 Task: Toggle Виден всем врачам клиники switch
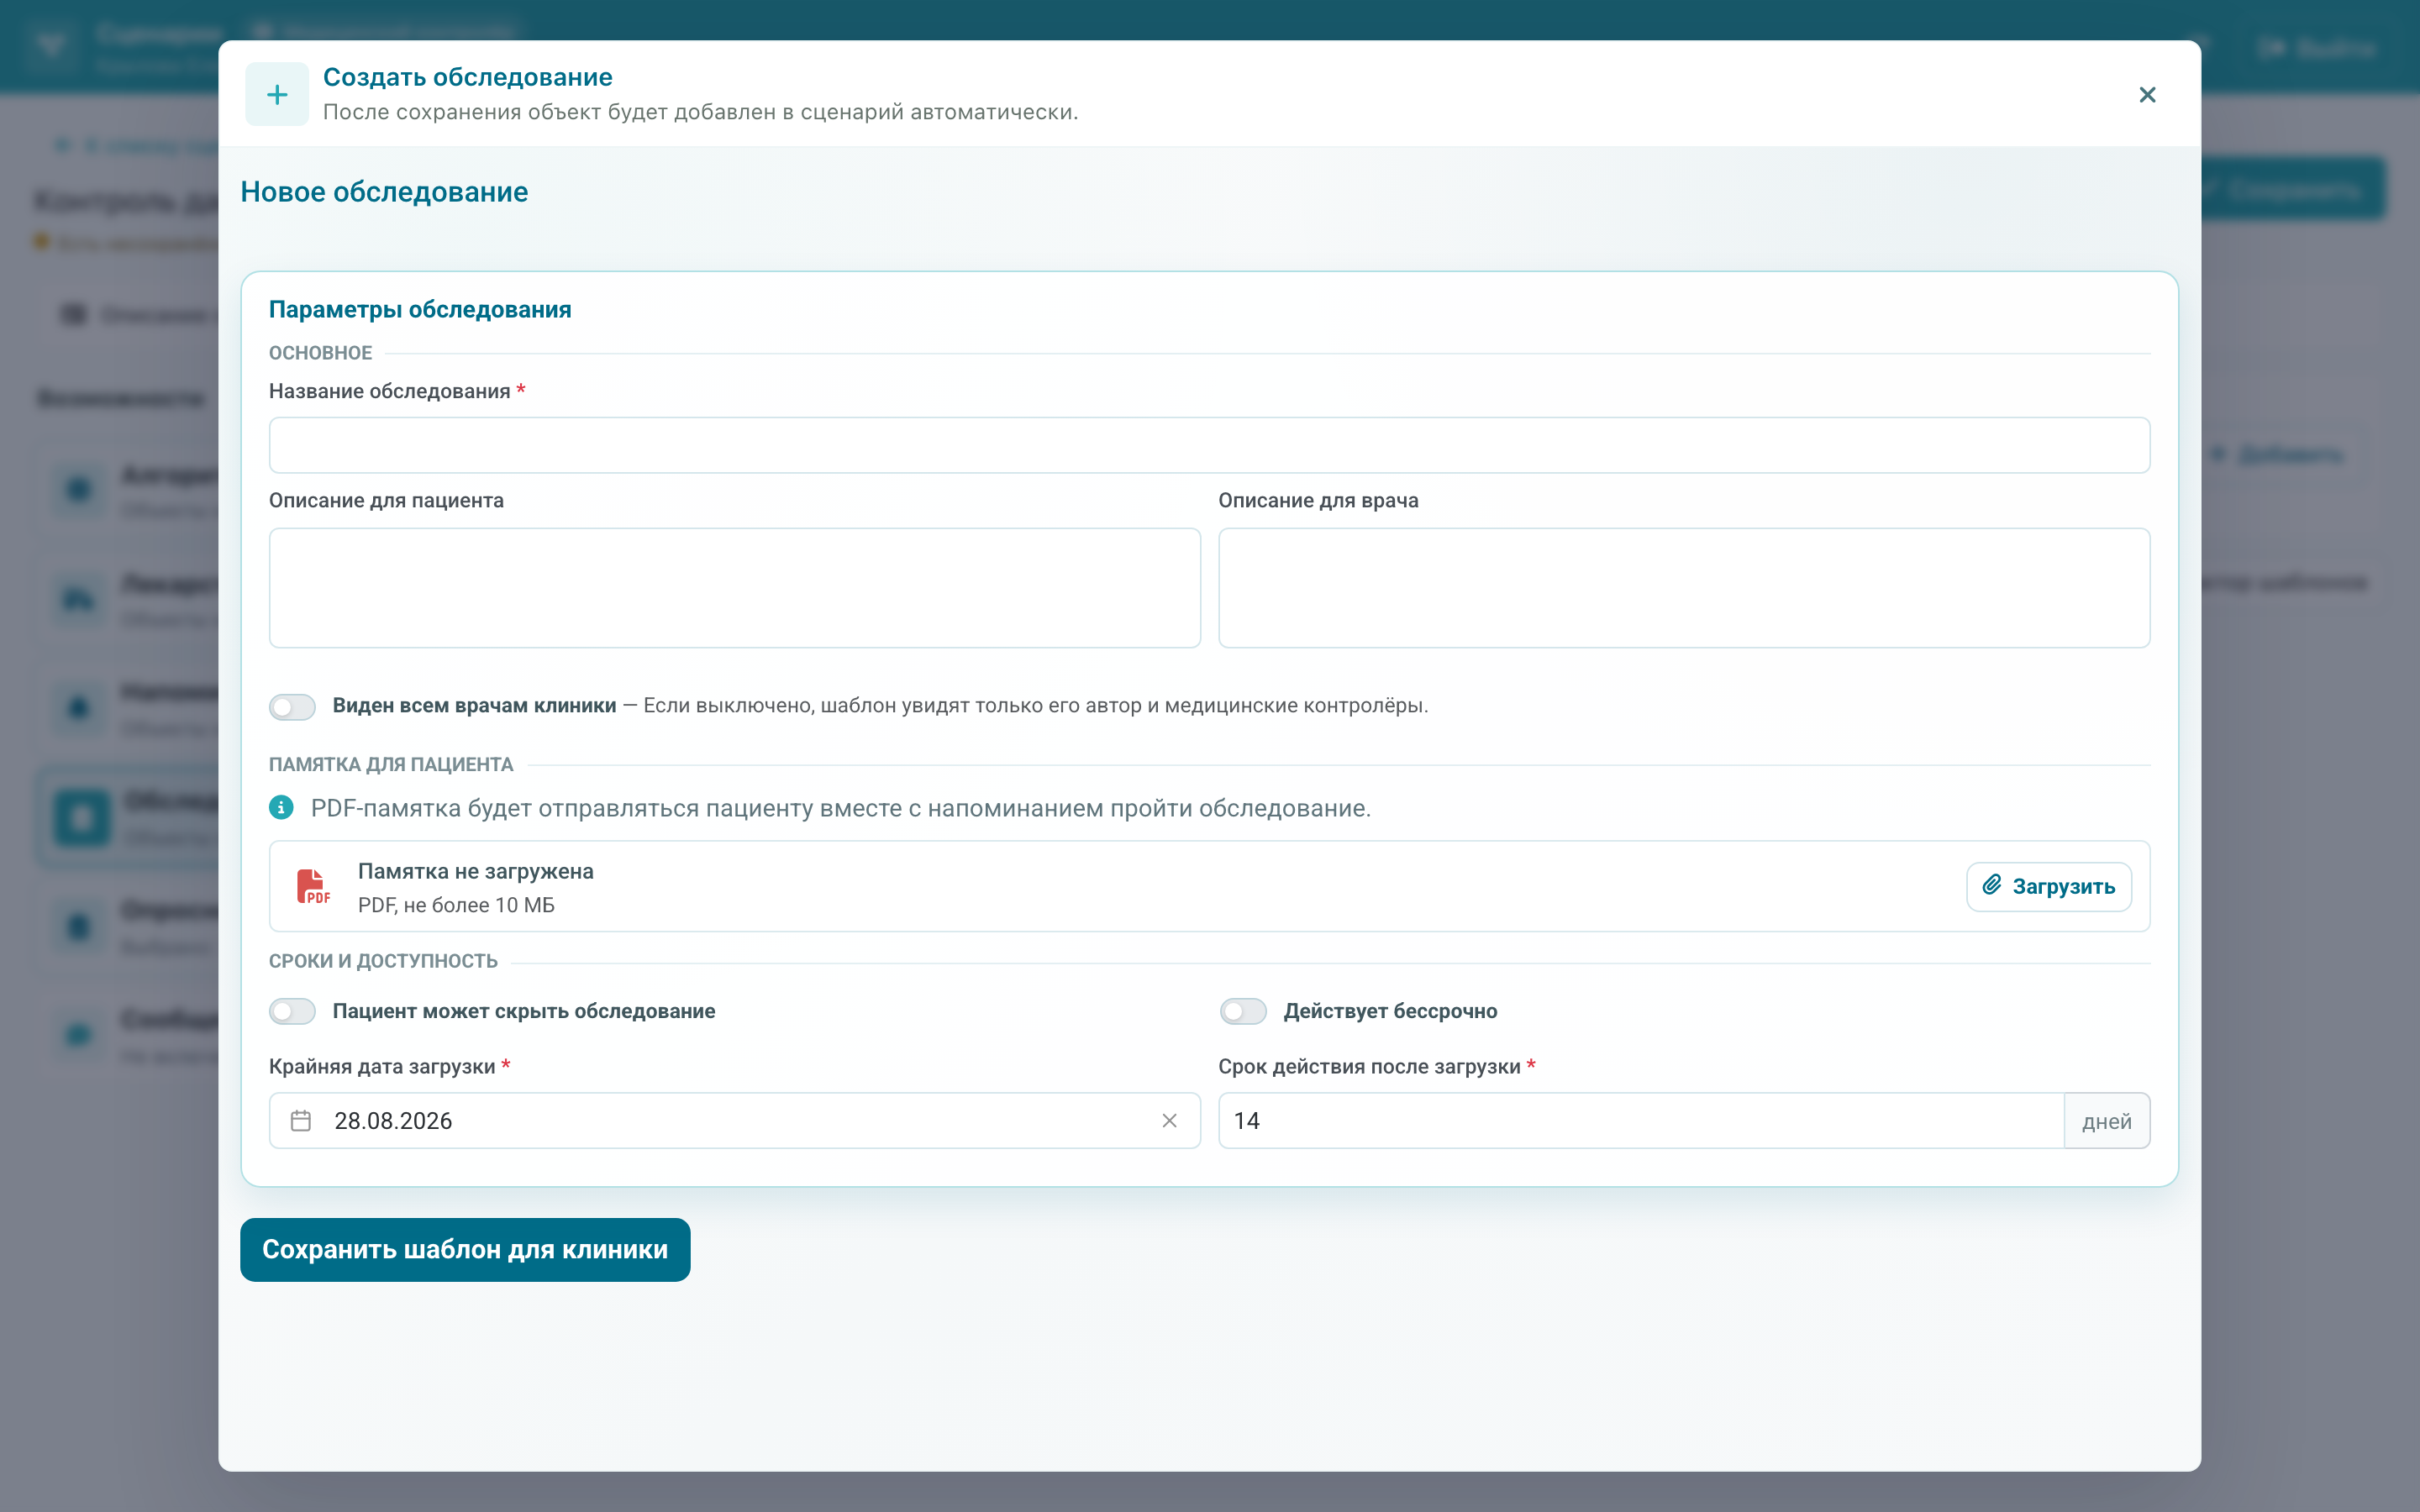coord(292,707)
